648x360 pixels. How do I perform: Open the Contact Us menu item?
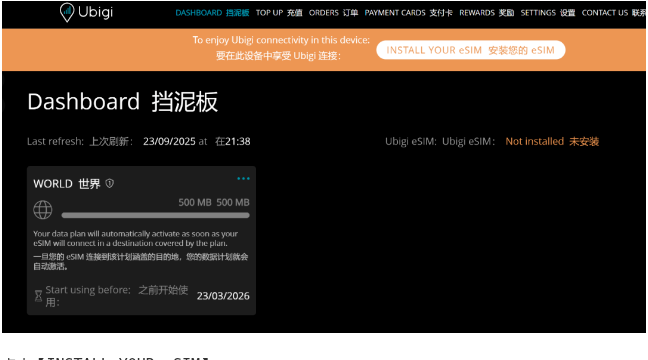tap(614, 13)
